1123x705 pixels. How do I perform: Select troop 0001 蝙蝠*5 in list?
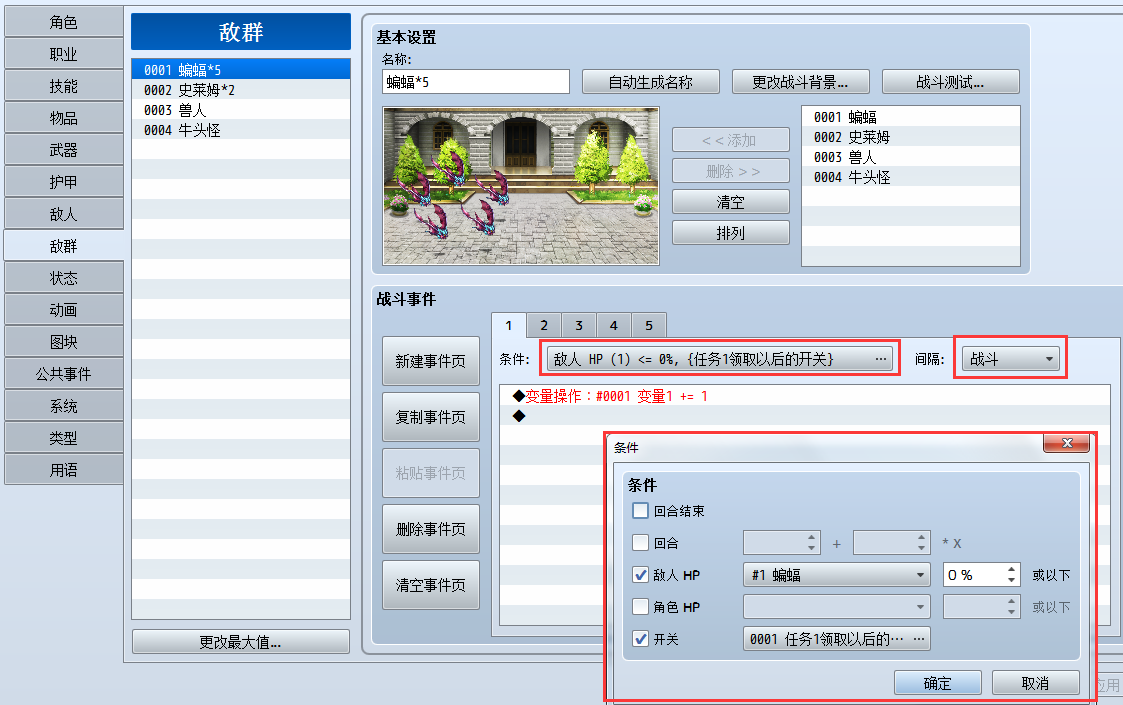pyautogui.click(x=241, y=69)
